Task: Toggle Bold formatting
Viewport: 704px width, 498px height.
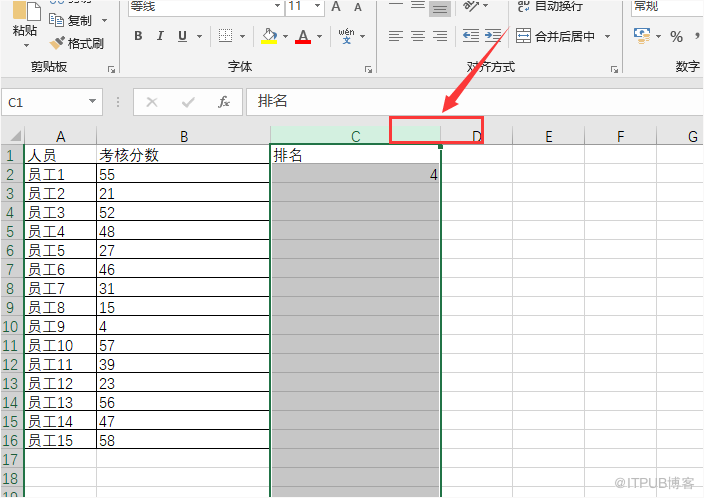Action: click(x=138, y=36)
